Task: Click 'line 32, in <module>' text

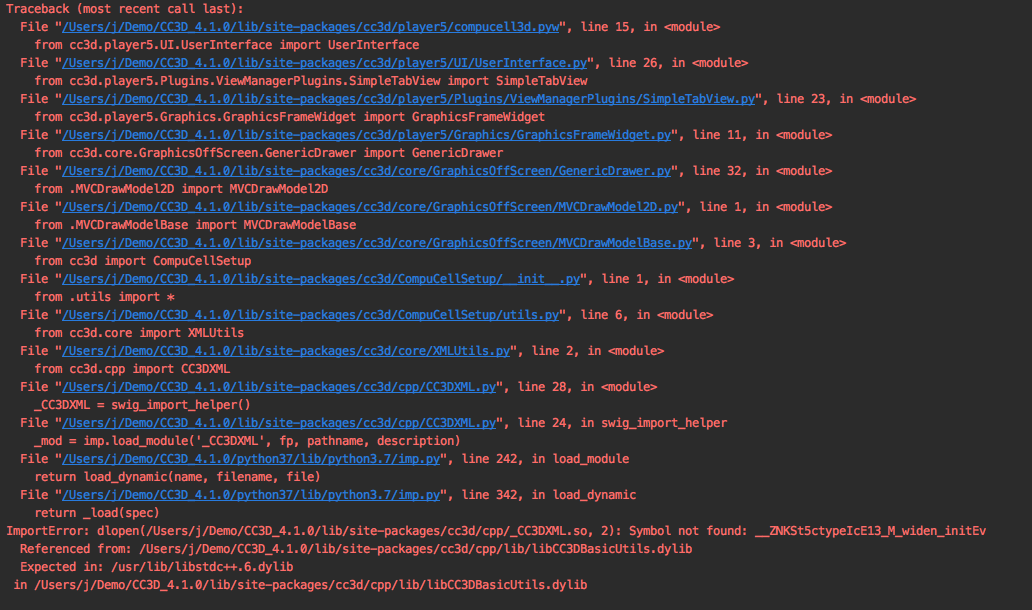Action: [x=762, y=171]
